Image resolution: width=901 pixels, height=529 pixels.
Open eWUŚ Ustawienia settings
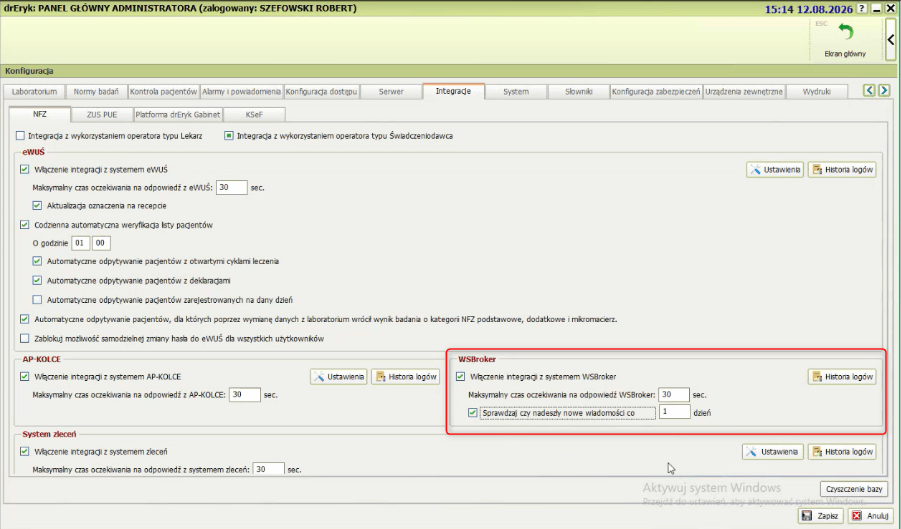775,169
